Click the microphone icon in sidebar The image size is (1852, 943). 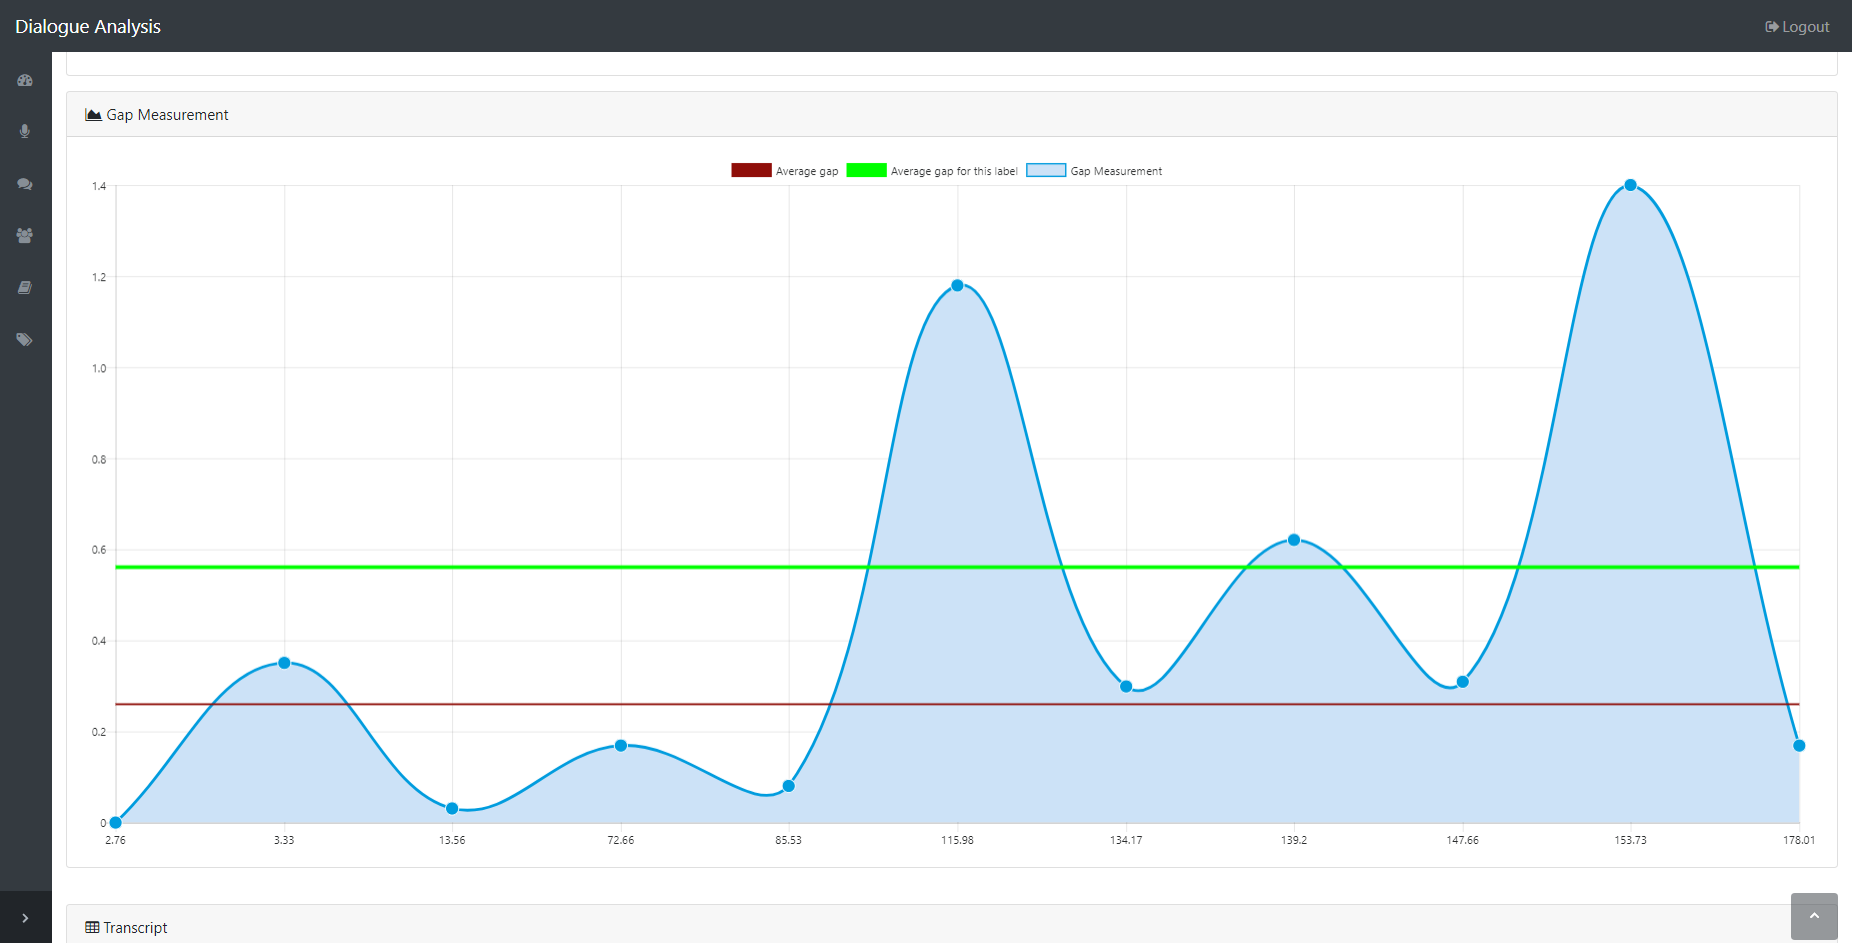(25, 131)
